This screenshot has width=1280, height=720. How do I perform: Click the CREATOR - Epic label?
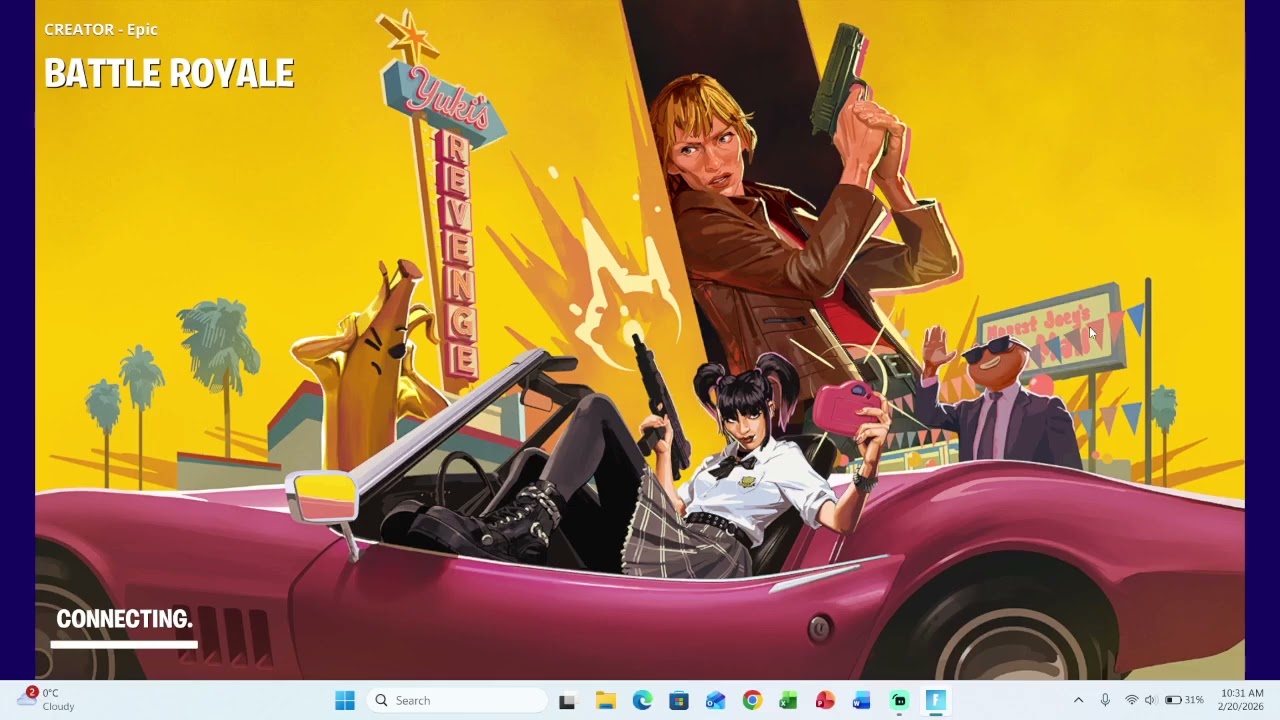click(x=101, y=29)
